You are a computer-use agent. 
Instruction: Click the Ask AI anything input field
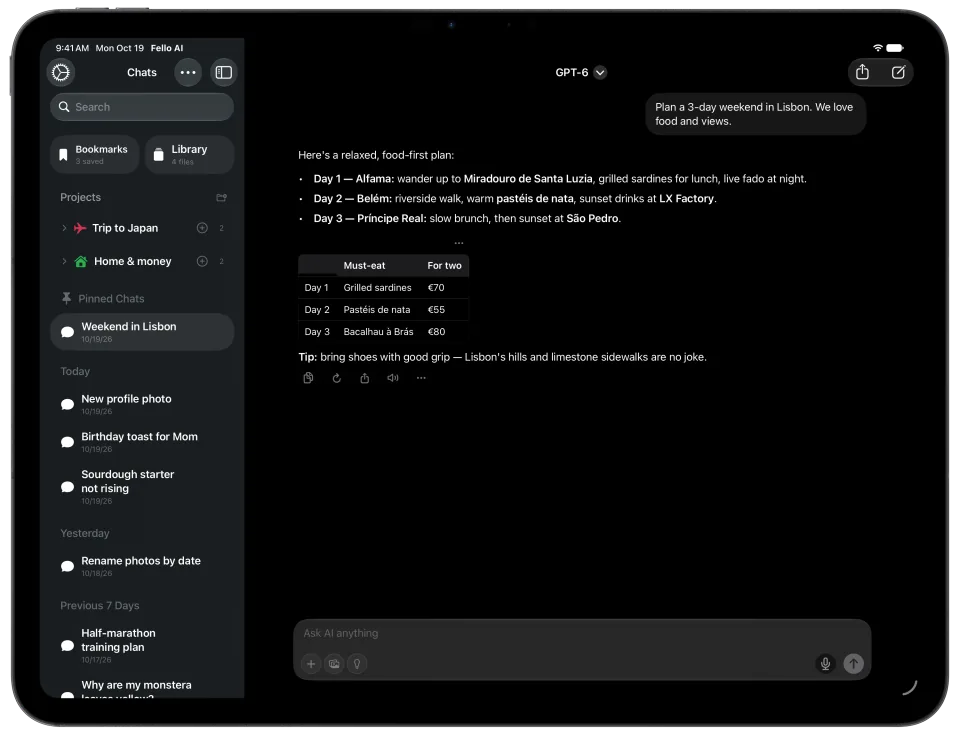tap(582, 634)
